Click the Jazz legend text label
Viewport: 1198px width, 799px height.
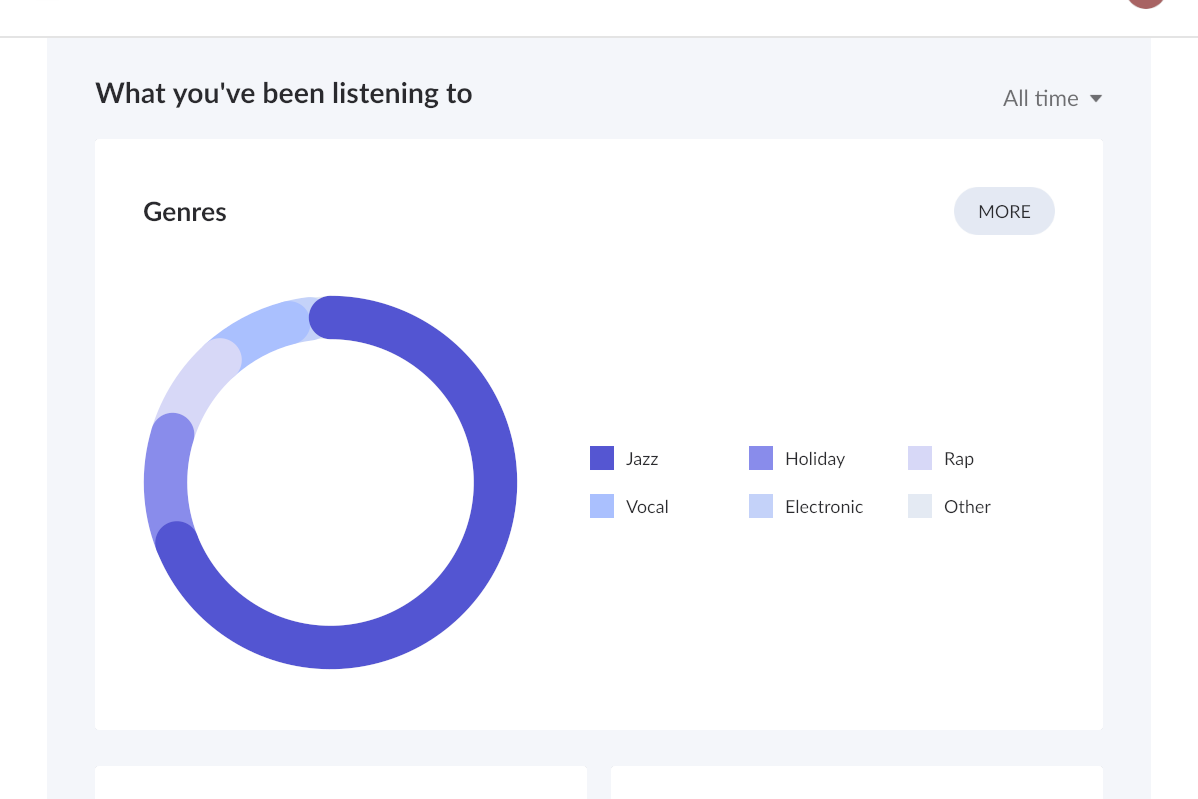click(642, 459)
